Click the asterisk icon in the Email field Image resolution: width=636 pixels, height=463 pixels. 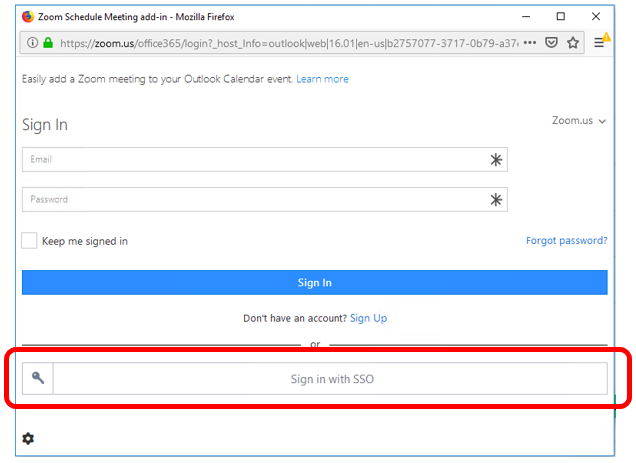[x=496, y=159]
